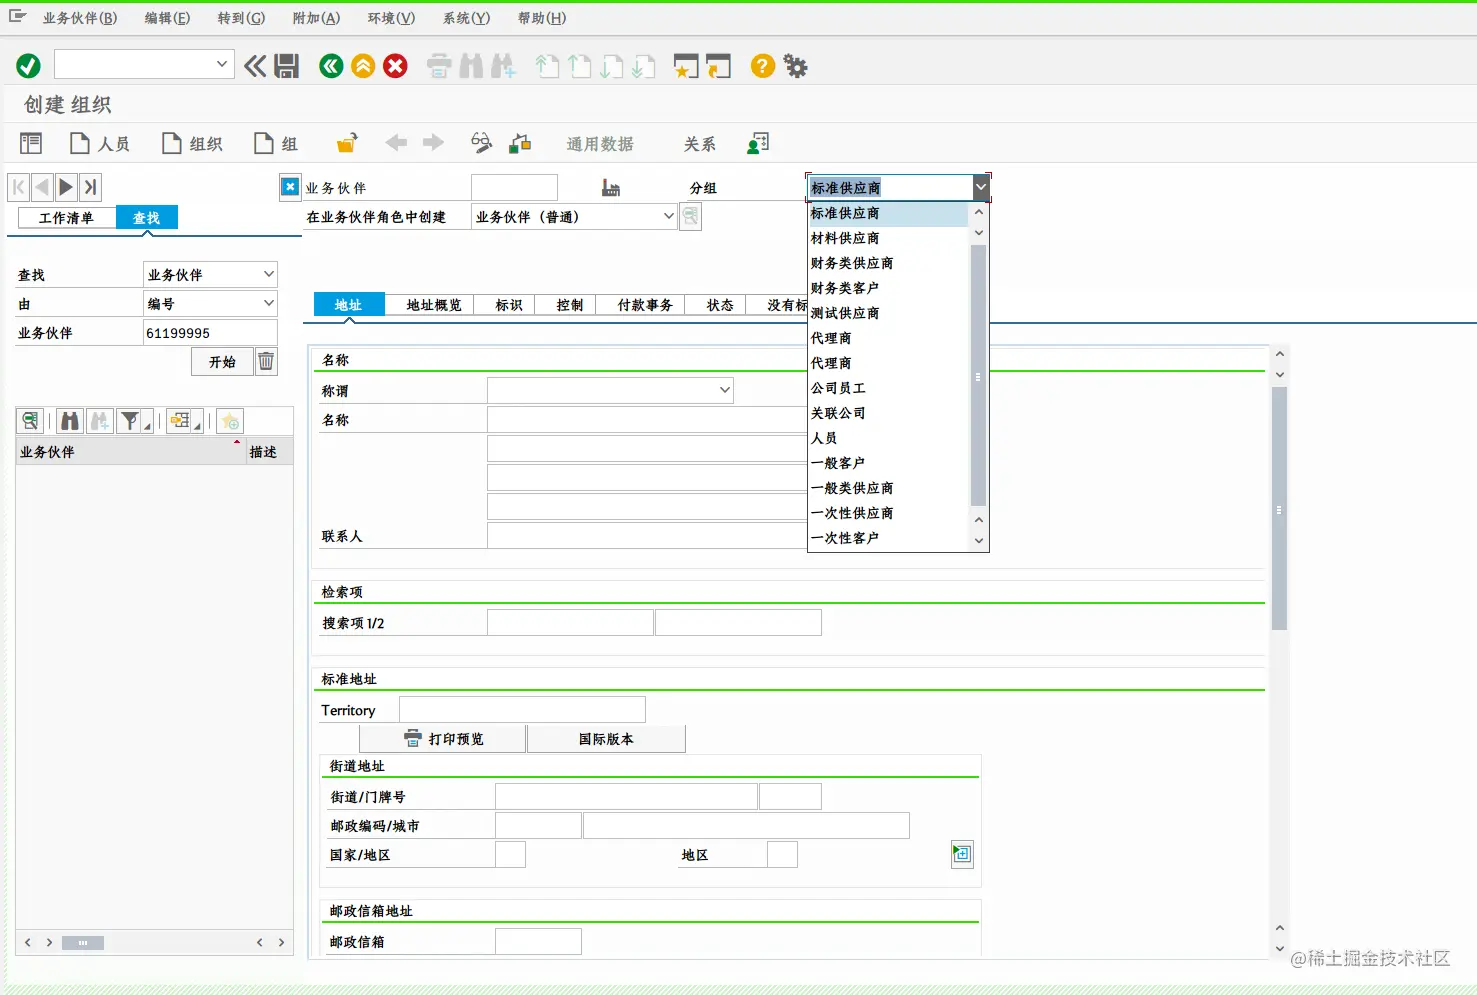1477x995 pixels.
Task: Open the filter options arrow in results toolbar
Action: (x=148, y=427)
